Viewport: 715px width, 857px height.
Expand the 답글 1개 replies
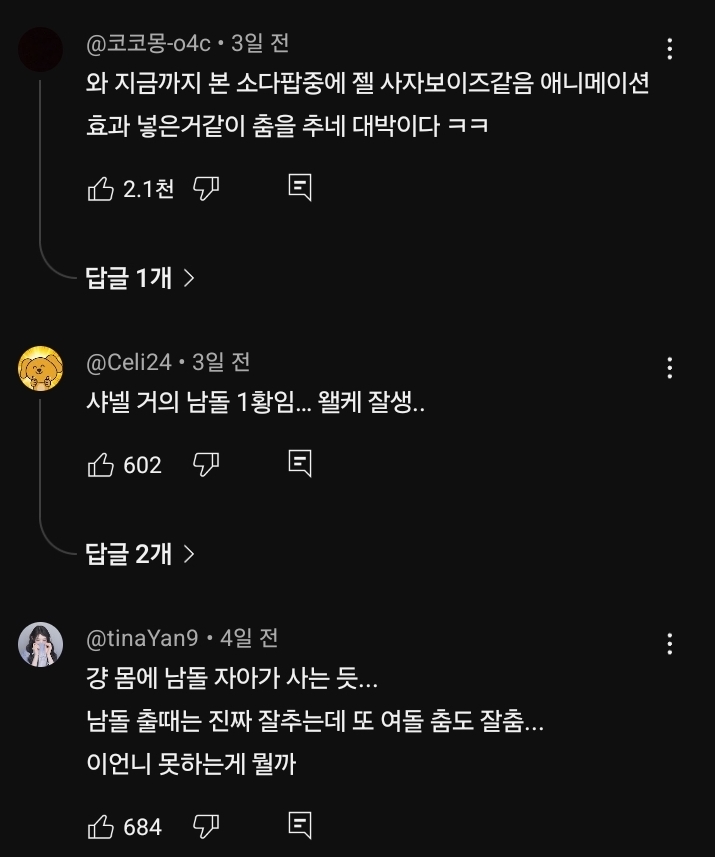point(140,278)
